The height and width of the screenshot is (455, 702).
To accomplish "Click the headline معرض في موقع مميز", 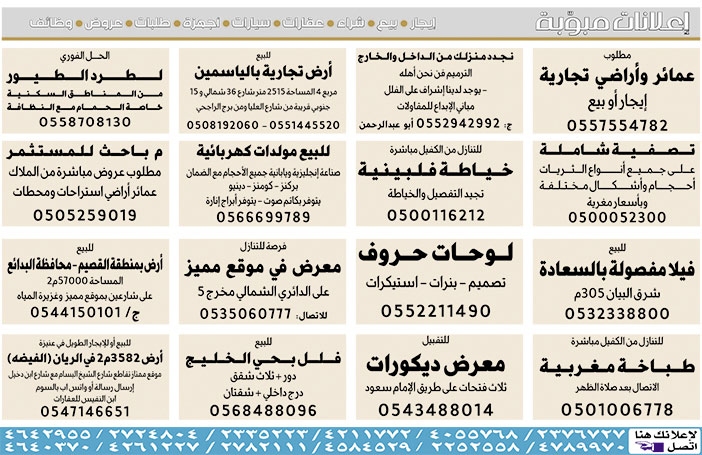I will point(263,268).
